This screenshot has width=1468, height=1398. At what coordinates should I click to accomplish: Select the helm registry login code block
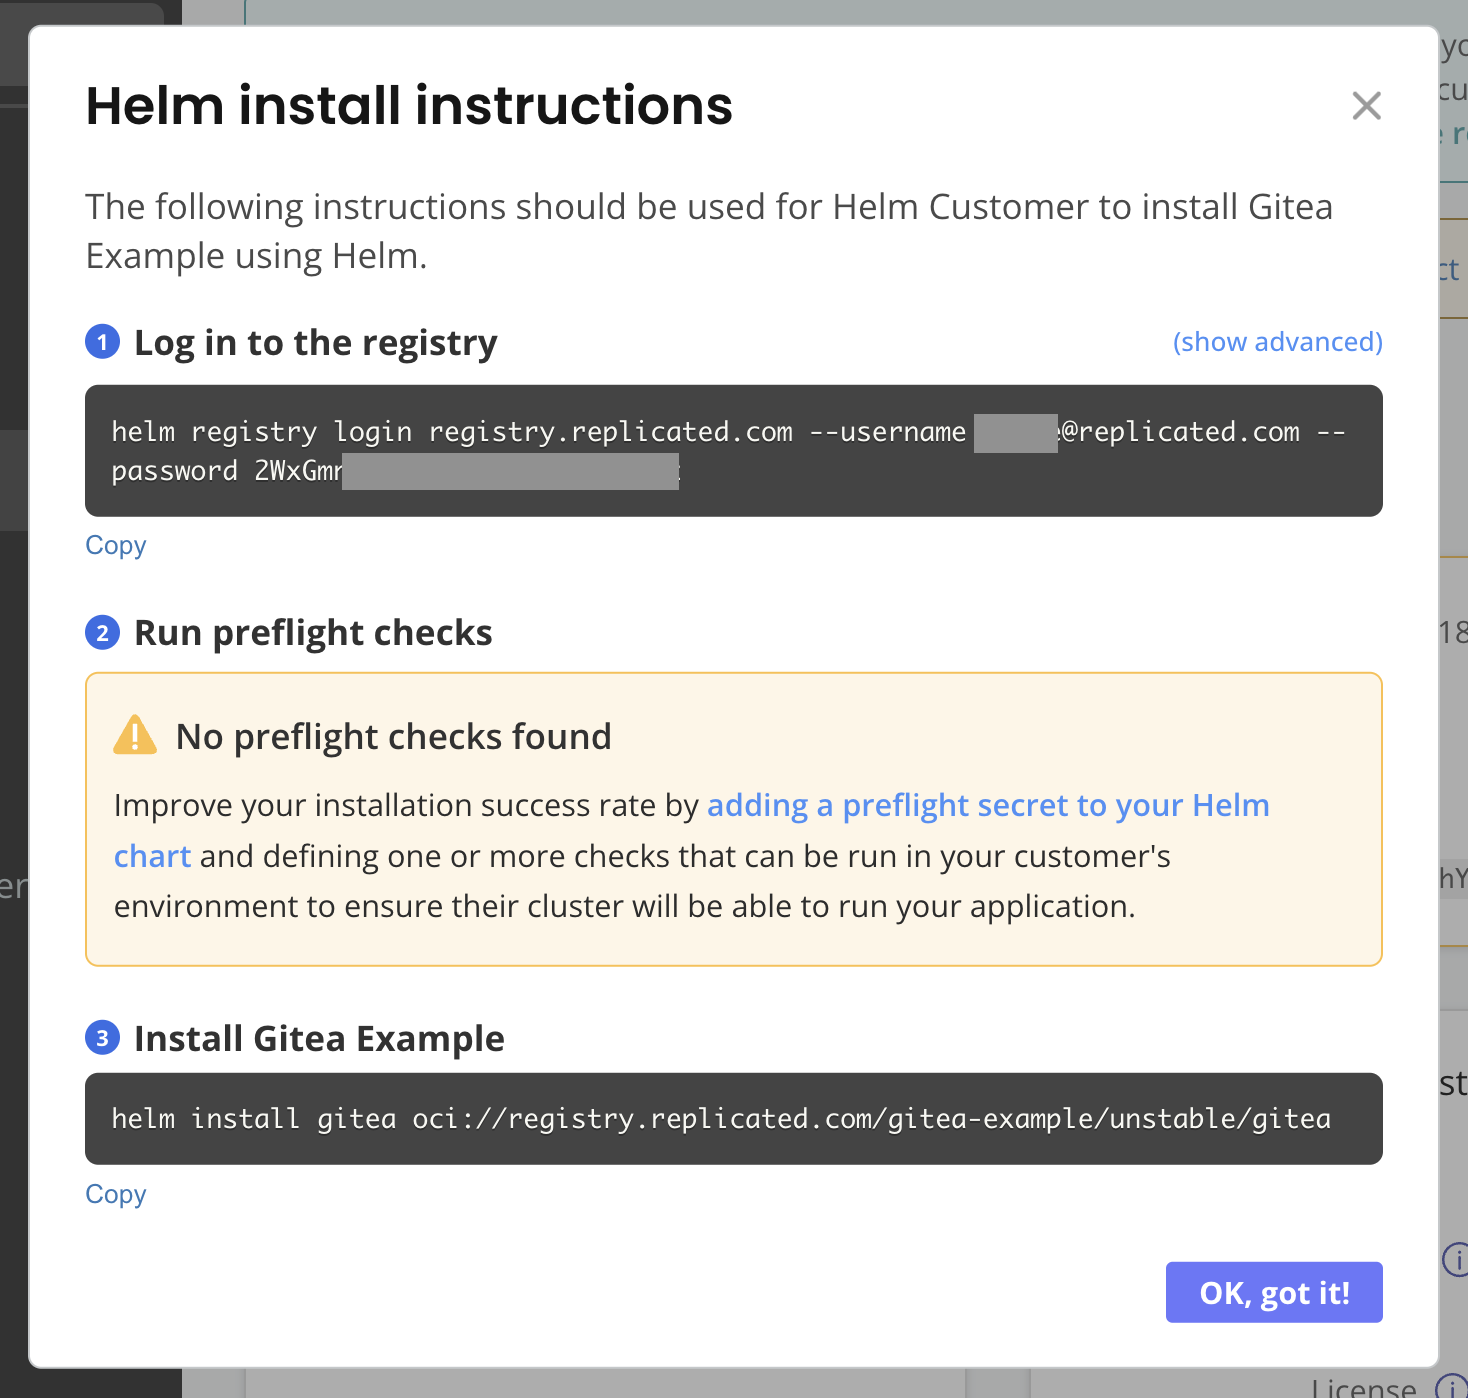coord(733,450)
